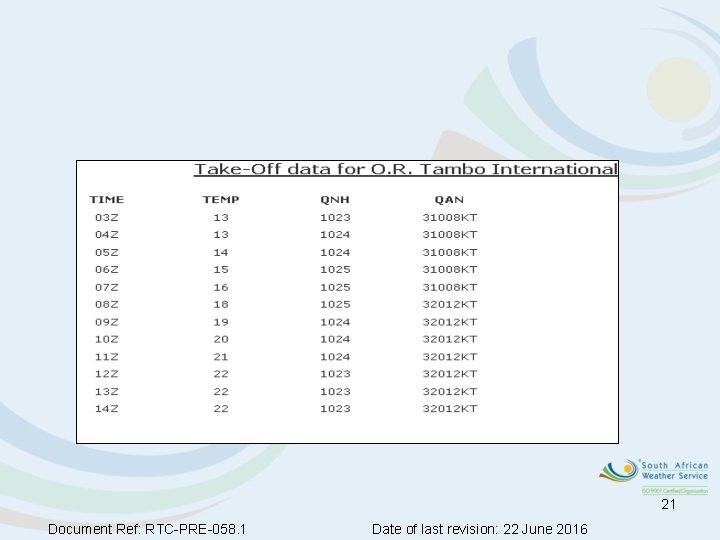Viewport: 720px width, 540px height.
Task: Select the 05Z time cell
Action: [x=107, y=253]
